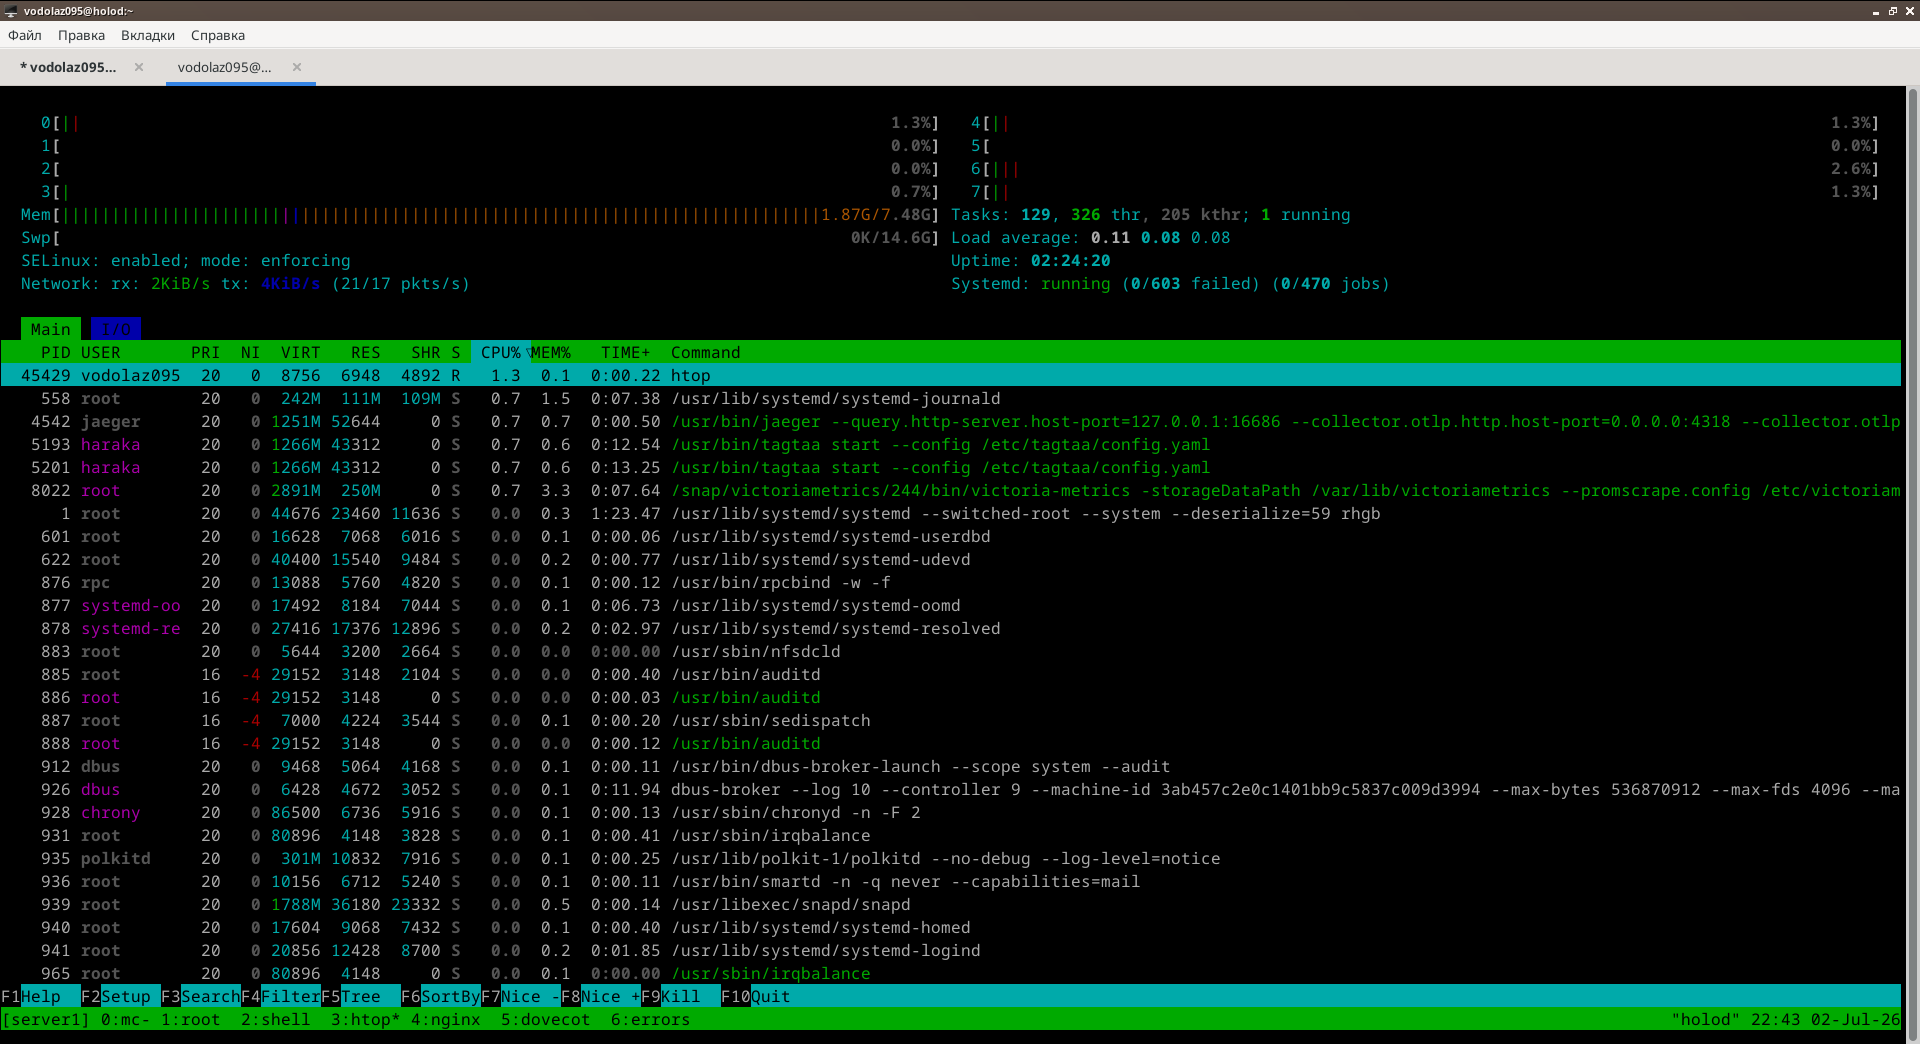
Task: Select the smartd process row
Action: coord(950,881)
